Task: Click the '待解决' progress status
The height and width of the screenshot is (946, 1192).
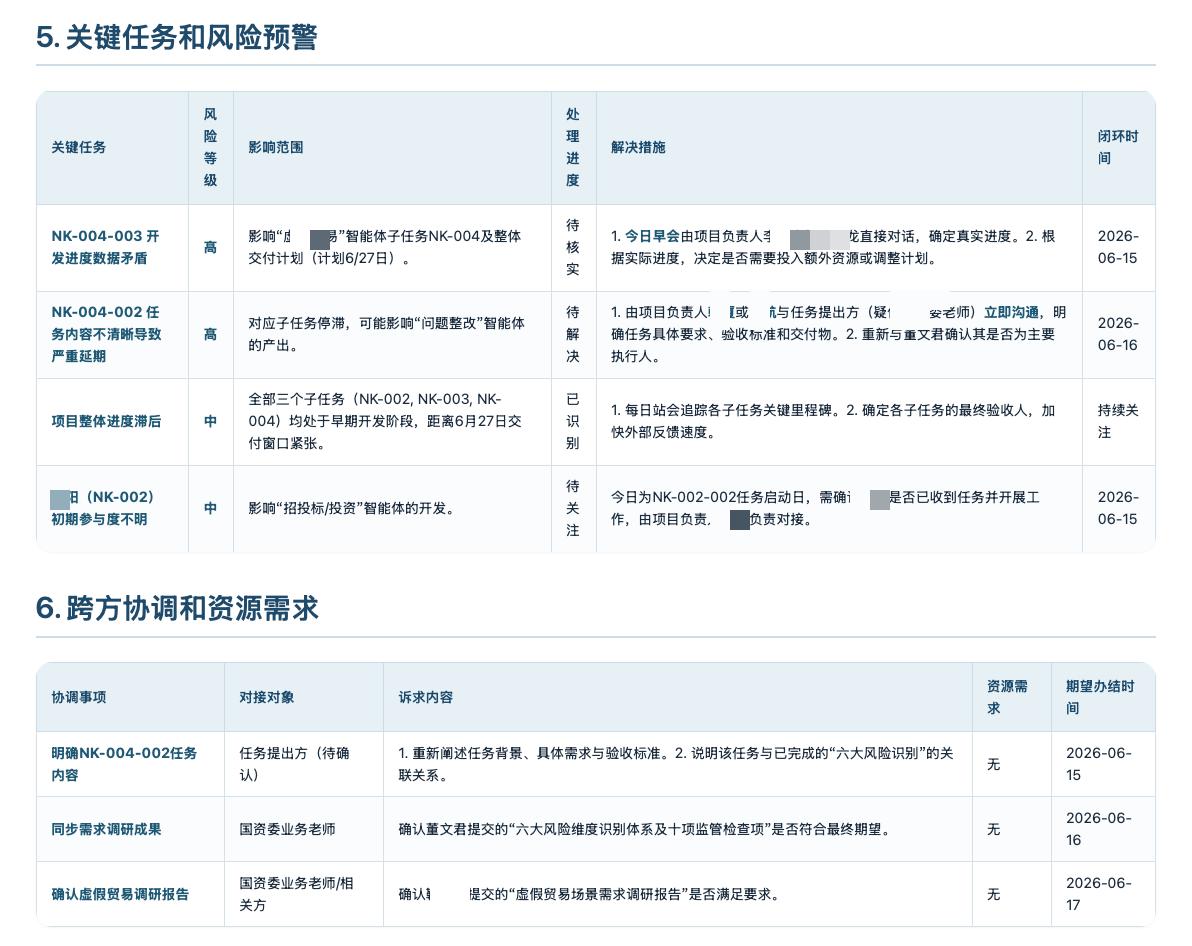Action: (x=573, y=334)
